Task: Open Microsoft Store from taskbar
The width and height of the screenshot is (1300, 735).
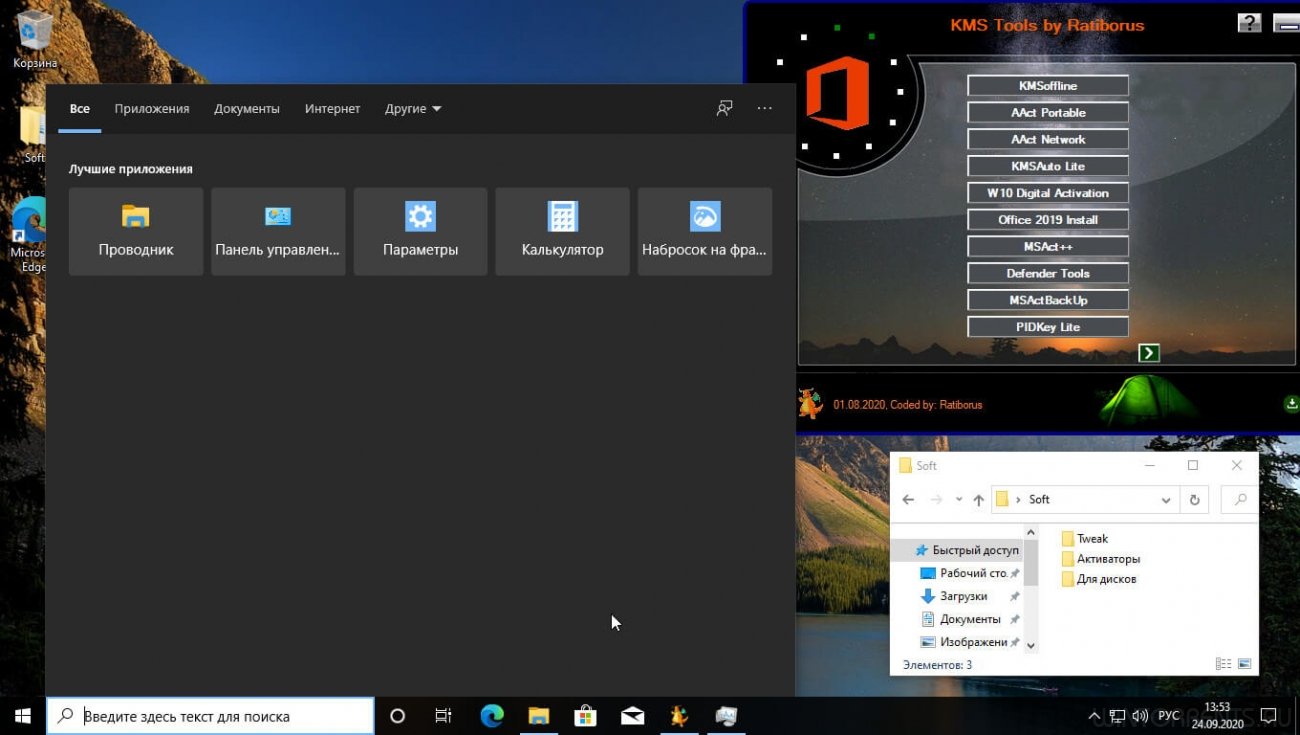Action: tap(585, 716)
